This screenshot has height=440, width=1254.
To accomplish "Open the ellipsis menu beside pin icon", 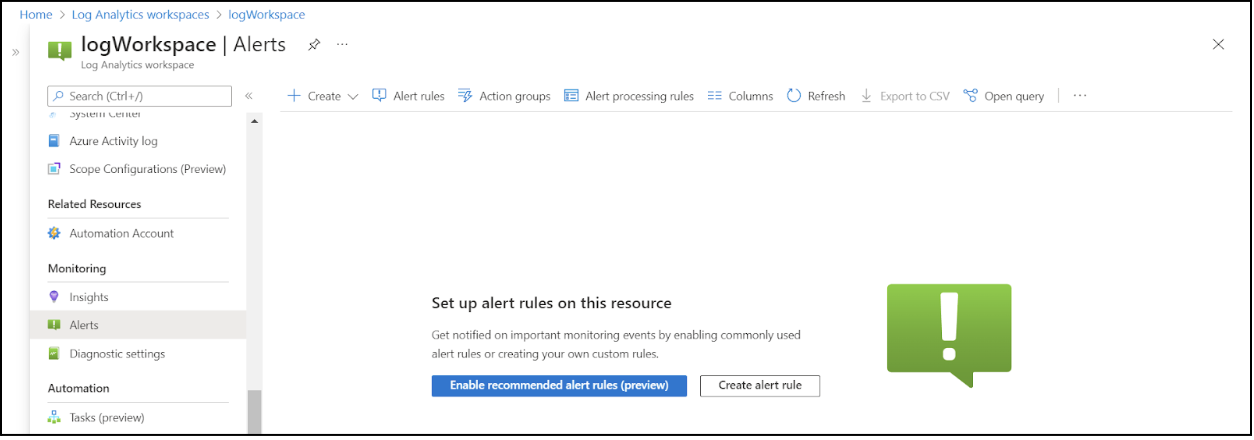I will (343, 45).
